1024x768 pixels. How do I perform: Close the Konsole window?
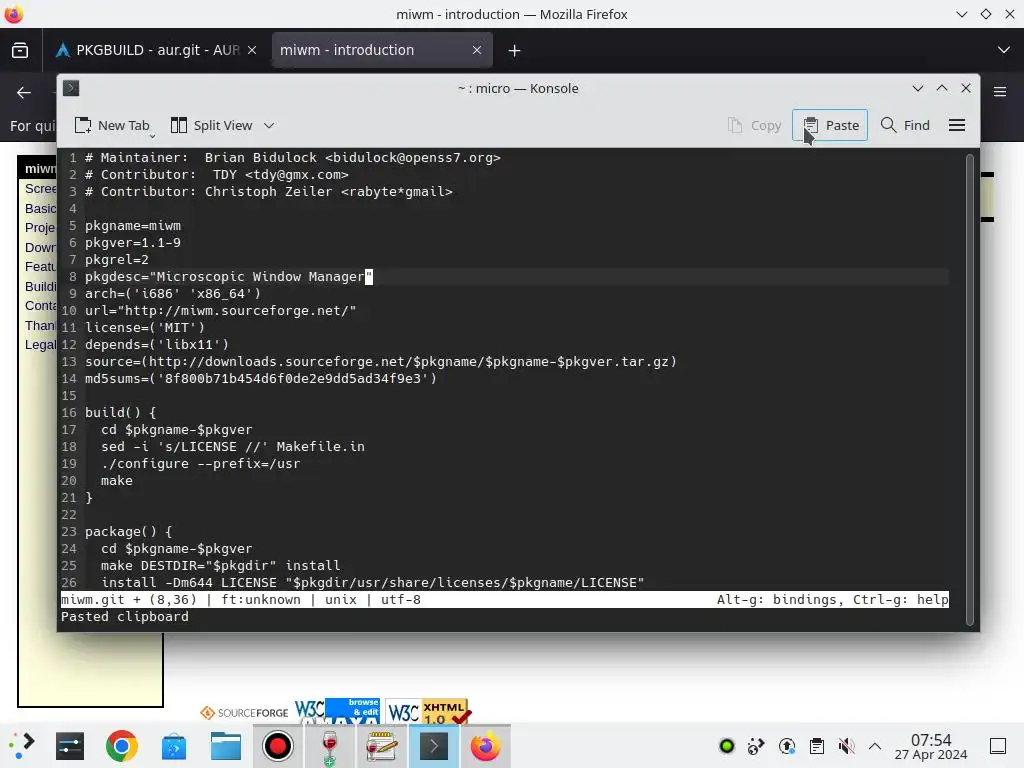(966, 88)
